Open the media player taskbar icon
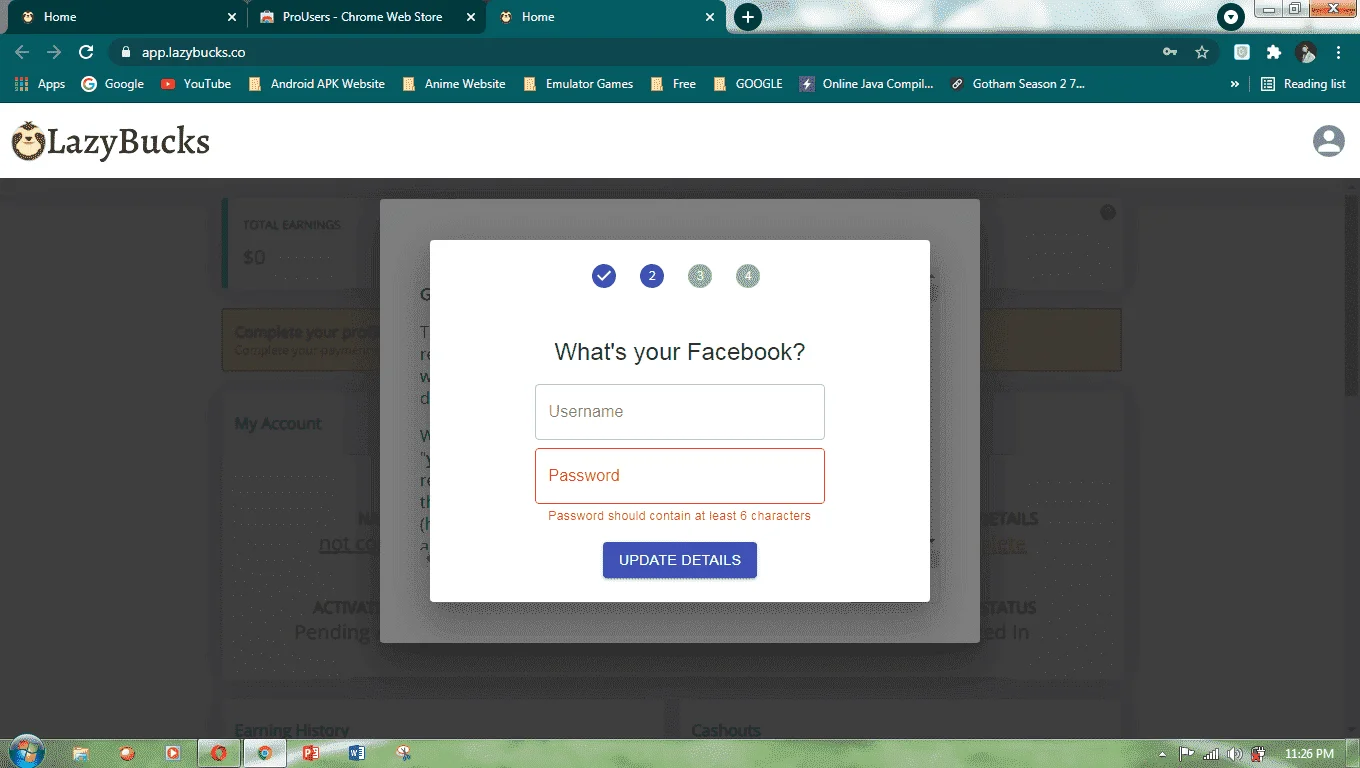The image size is (1360, 768). coord(173,753)
